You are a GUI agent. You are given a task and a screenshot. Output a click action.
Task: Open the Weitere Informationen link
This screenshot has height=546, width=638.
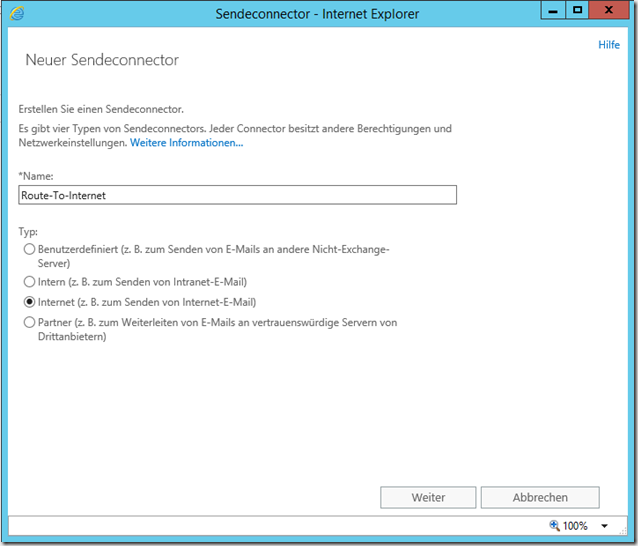tap(187, 143)
